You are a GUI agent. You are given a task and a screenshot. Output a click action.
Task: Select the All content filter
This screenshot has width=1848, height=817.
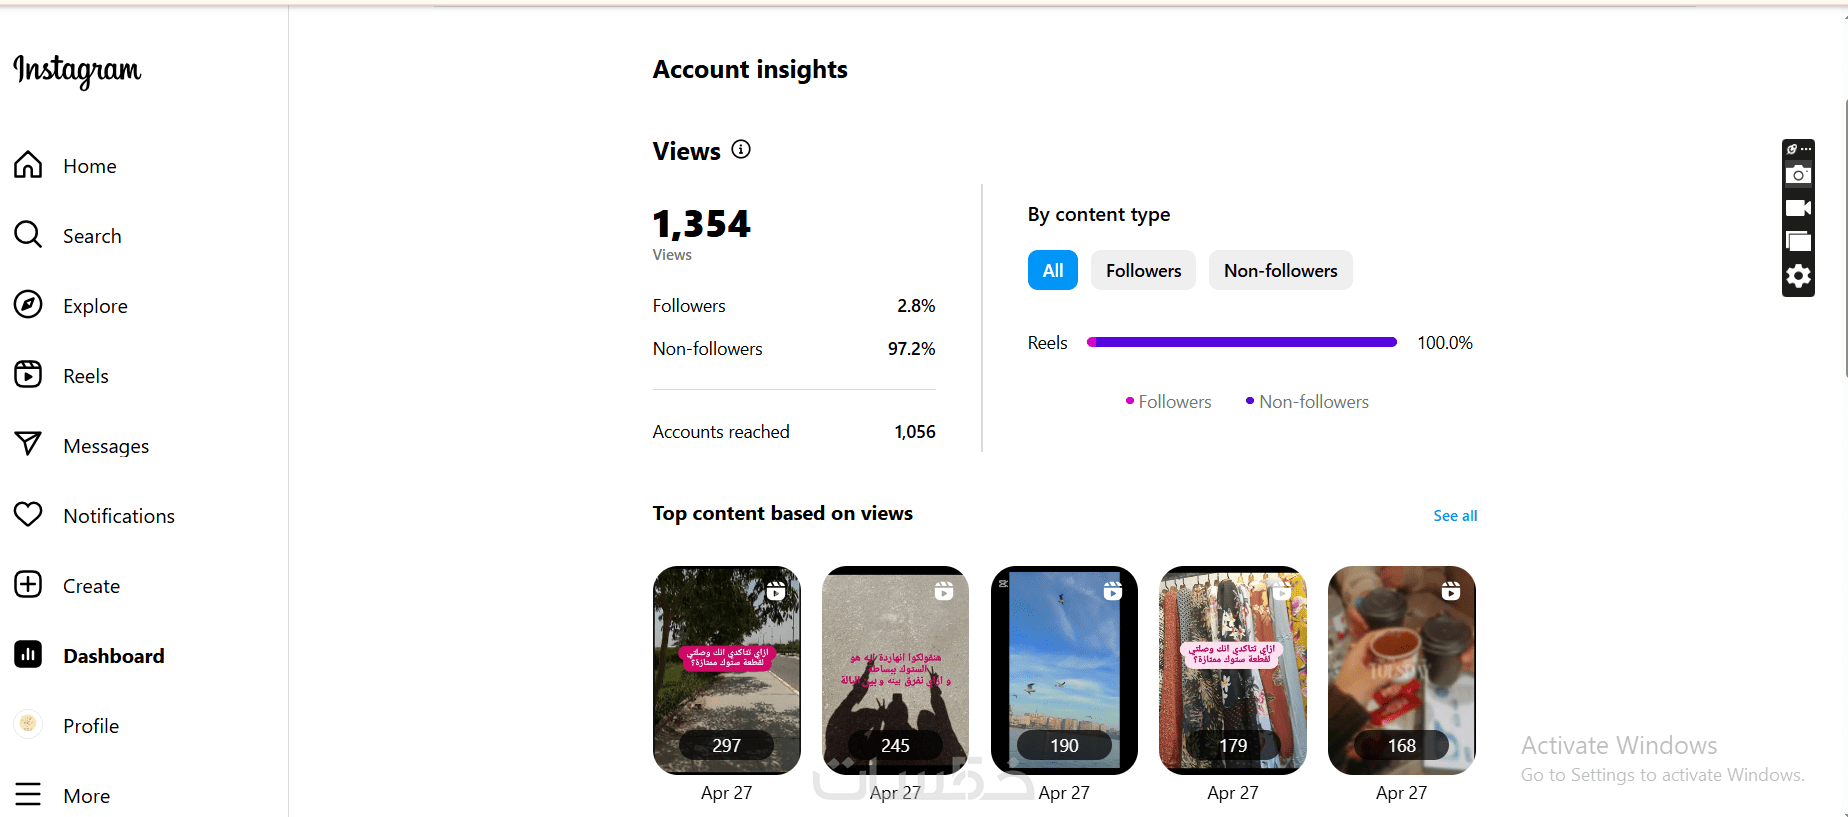(1052, 270)
